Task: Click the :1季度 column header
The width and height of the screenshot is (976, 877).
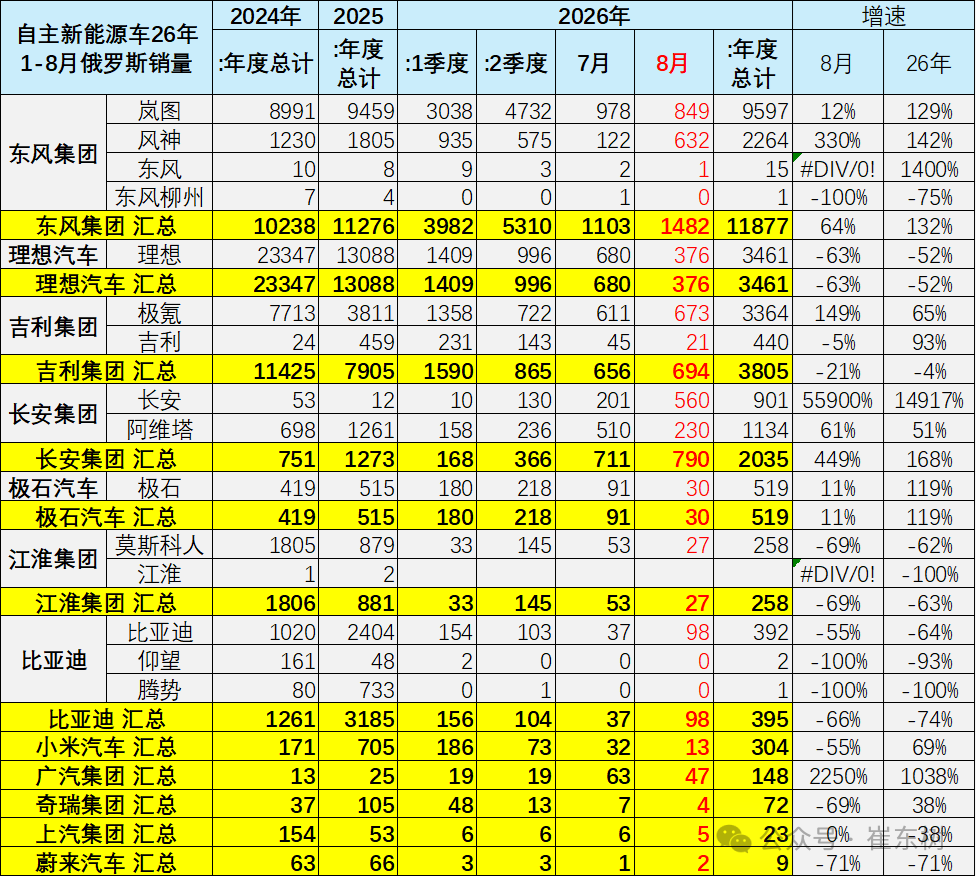Action: point(437,63)
